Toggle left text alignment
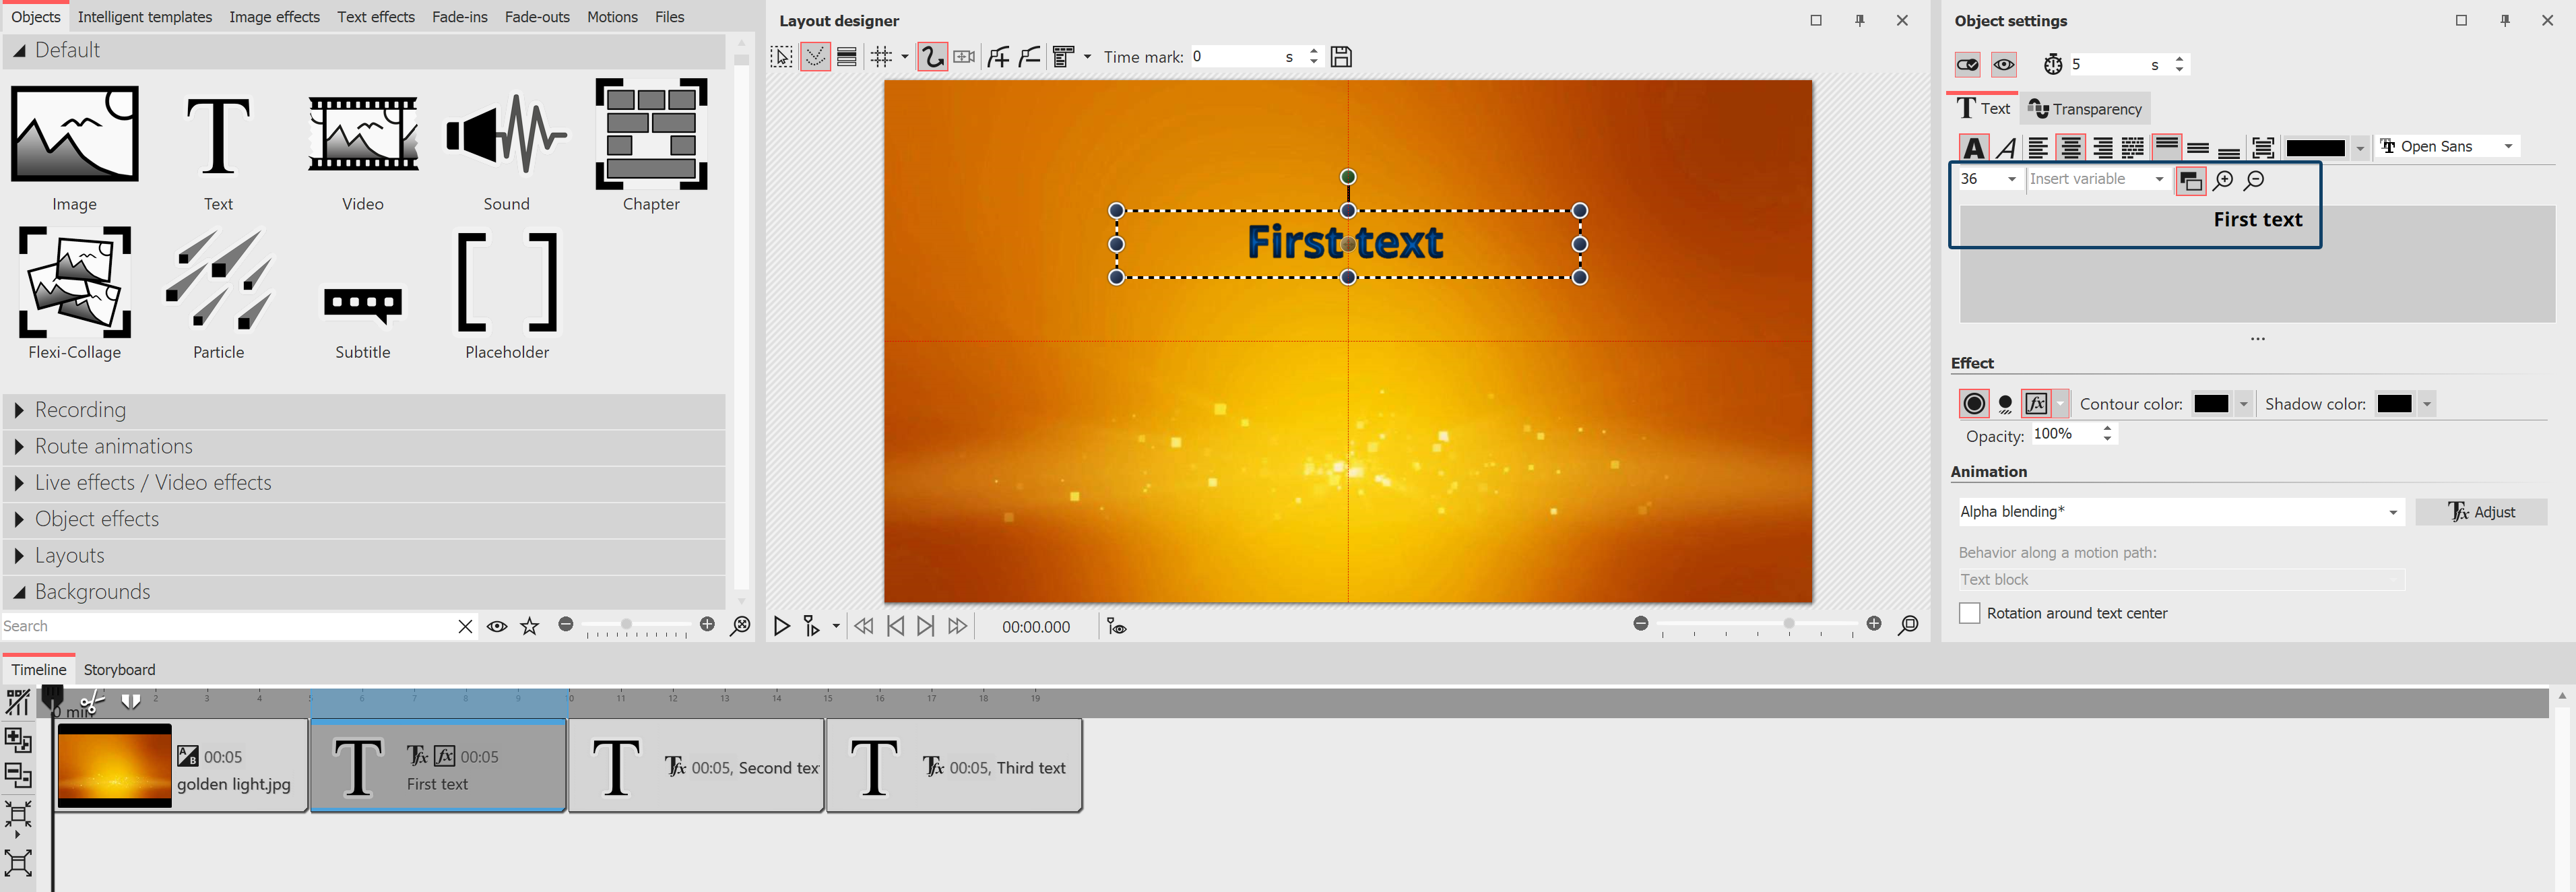 coord(2039,146)
